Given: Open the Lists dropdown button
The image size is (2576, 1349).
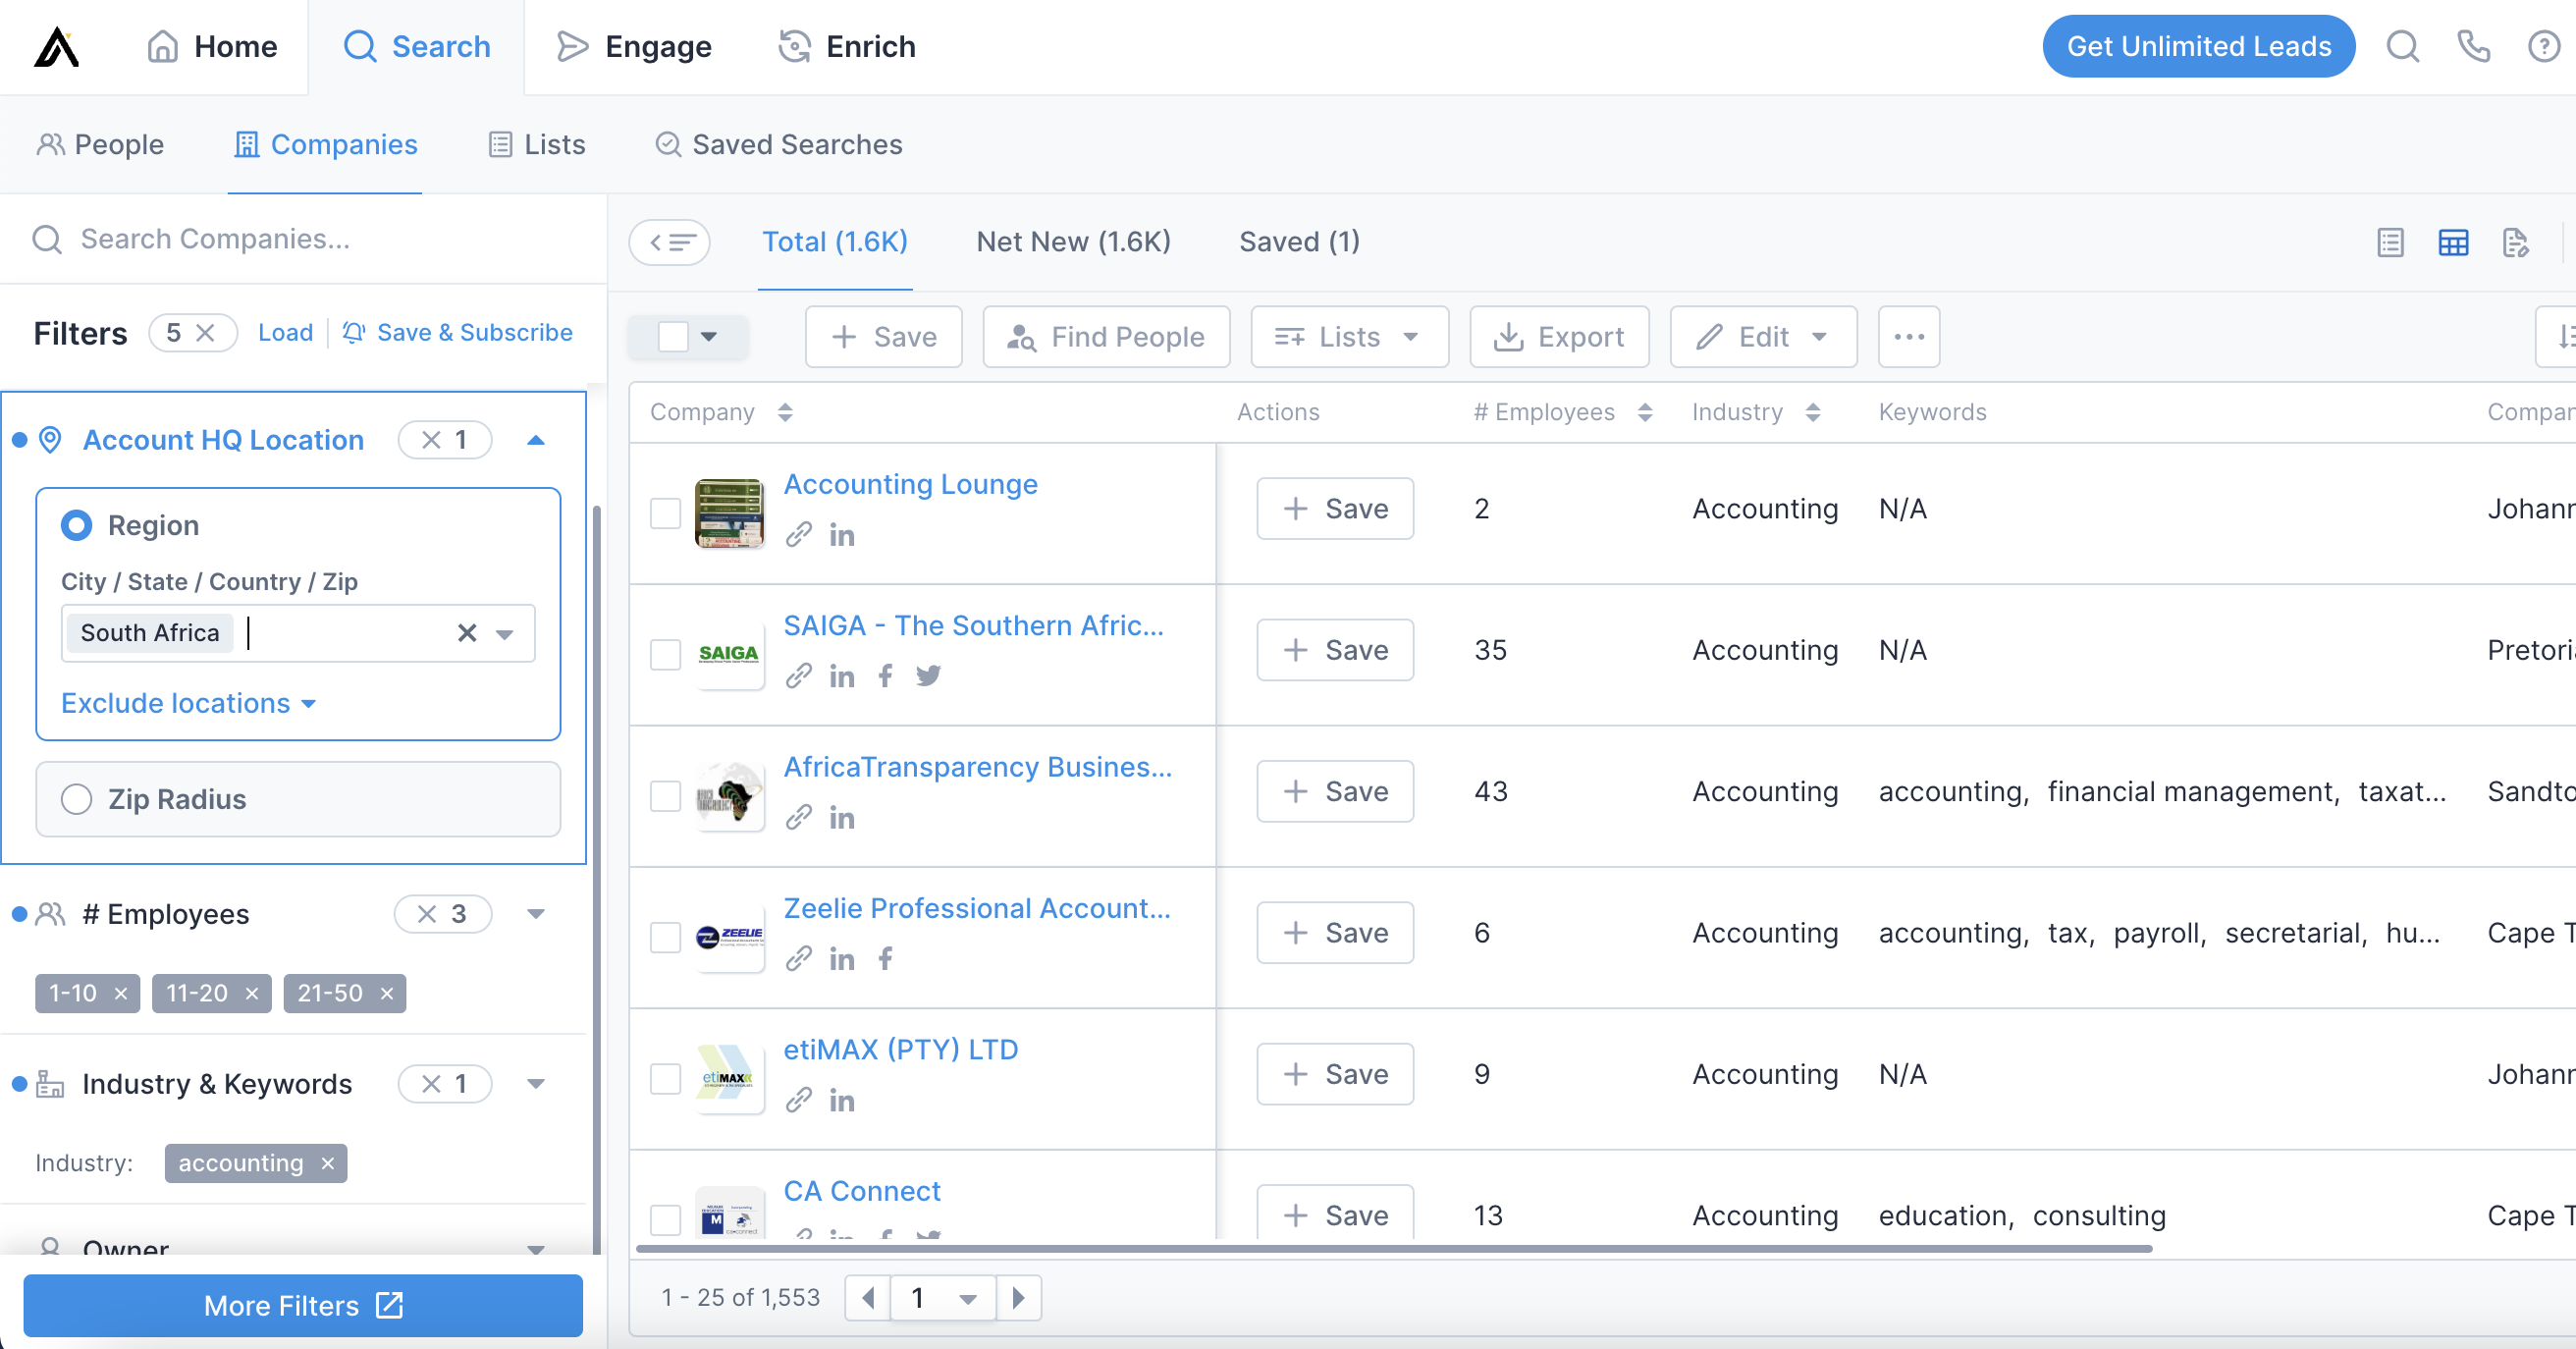Looking at the screenshot, I should point(1348,337).
